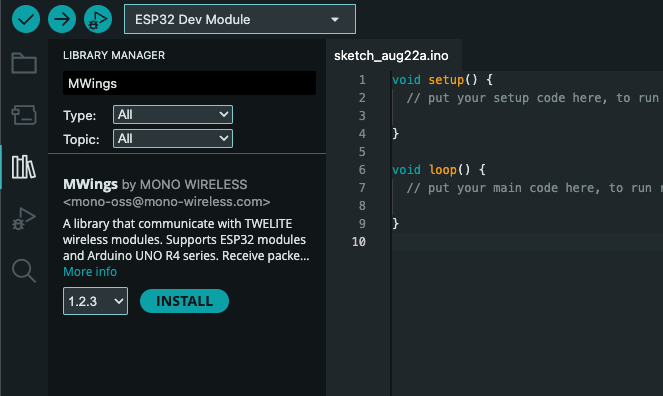Switch to the sketch_aug22a.ino tab

(x=391, y=55)
